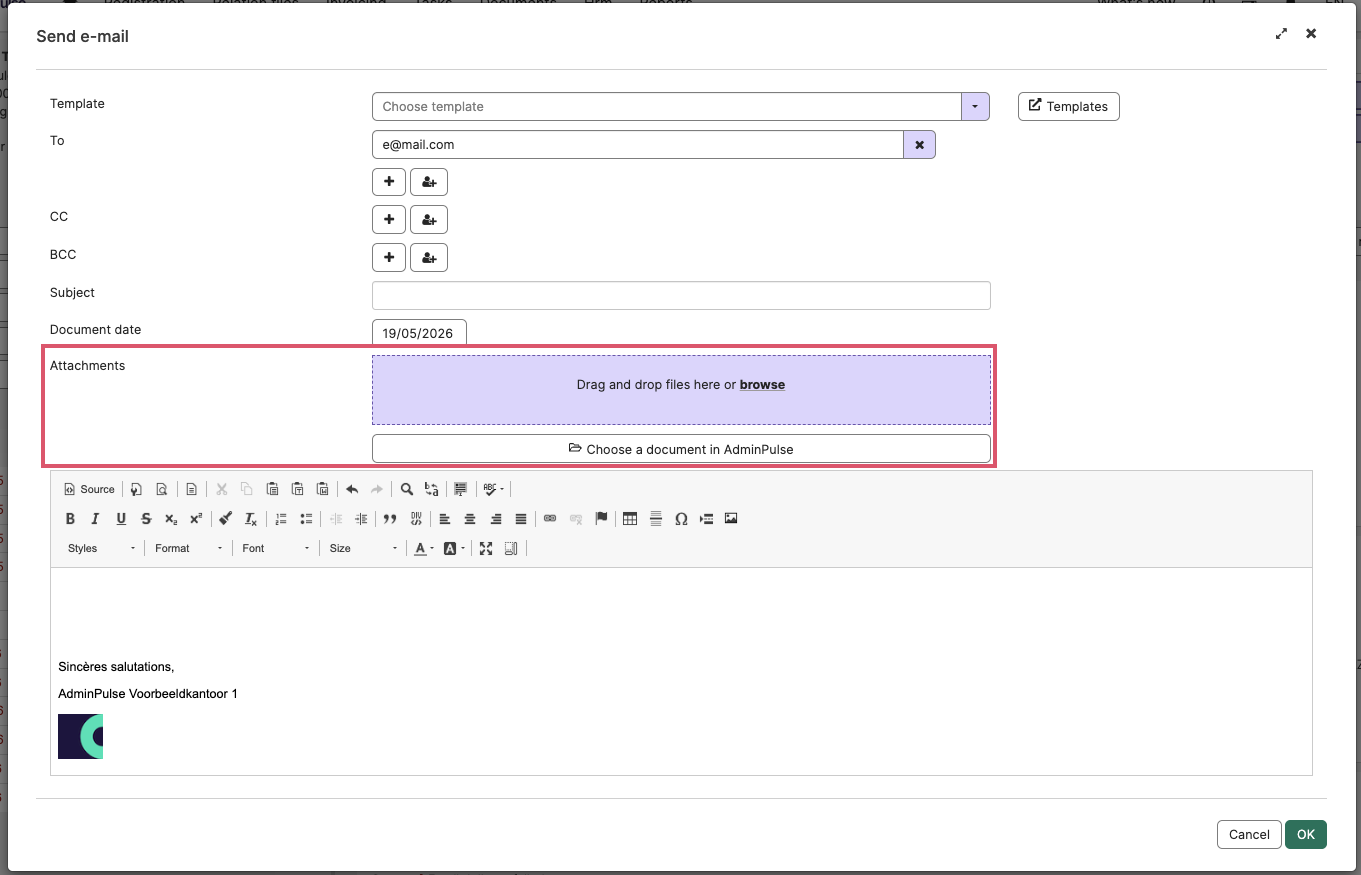Open the Choose template dropdown arrow
The width and height of the screenshot is (1361, 875).
coord(975,106)
